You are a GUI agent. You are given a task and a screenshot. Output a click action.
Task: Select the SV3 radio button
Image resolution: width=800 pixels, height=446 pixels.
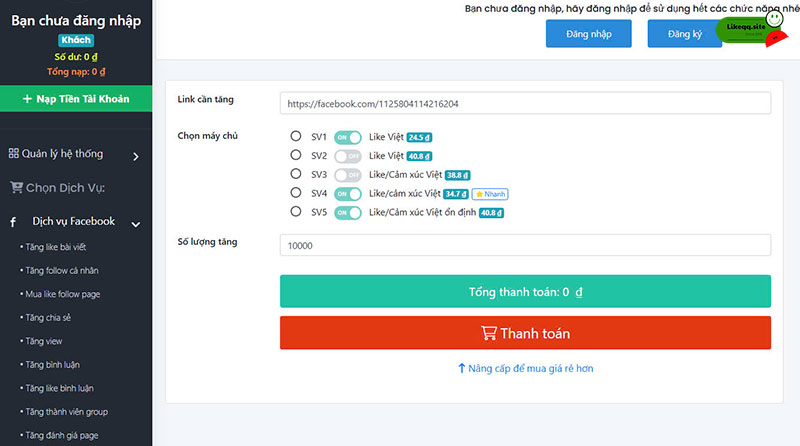click(296, 174)
